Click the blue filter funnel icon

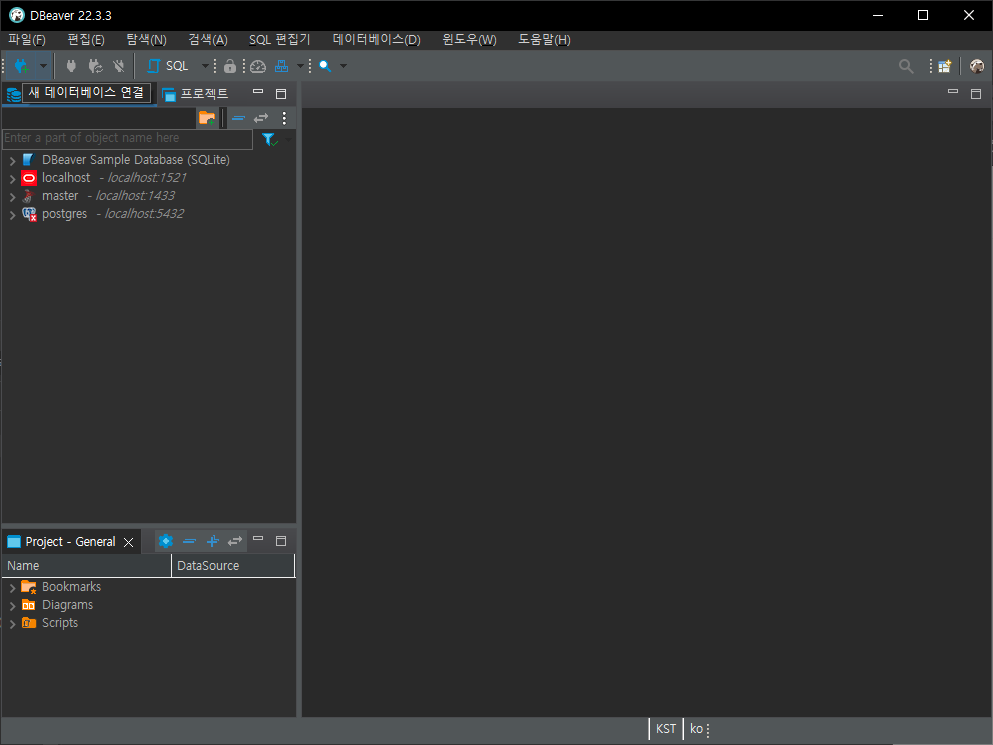click(269, 139)
